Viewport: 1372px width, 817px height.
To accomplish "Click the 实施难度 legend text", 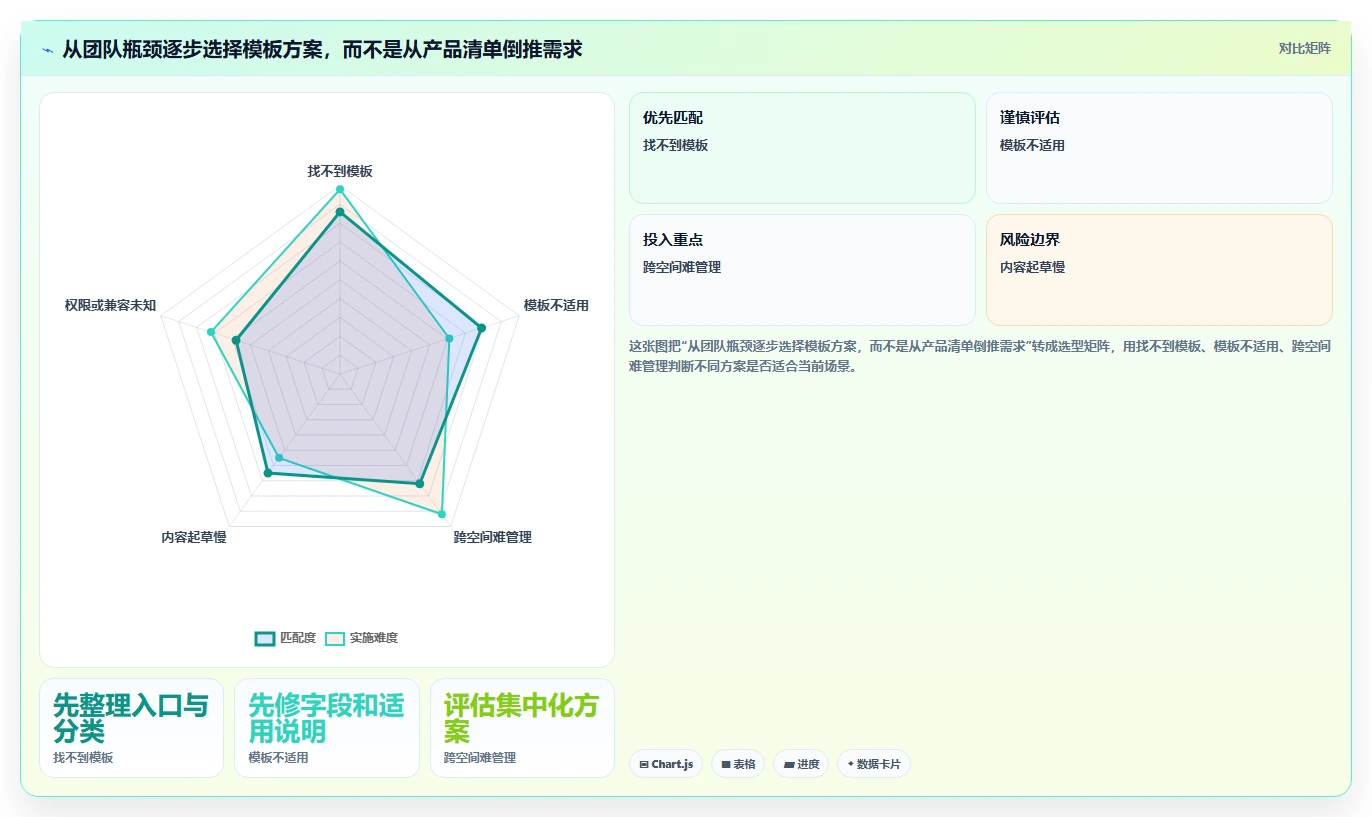I will coord(373,638).
